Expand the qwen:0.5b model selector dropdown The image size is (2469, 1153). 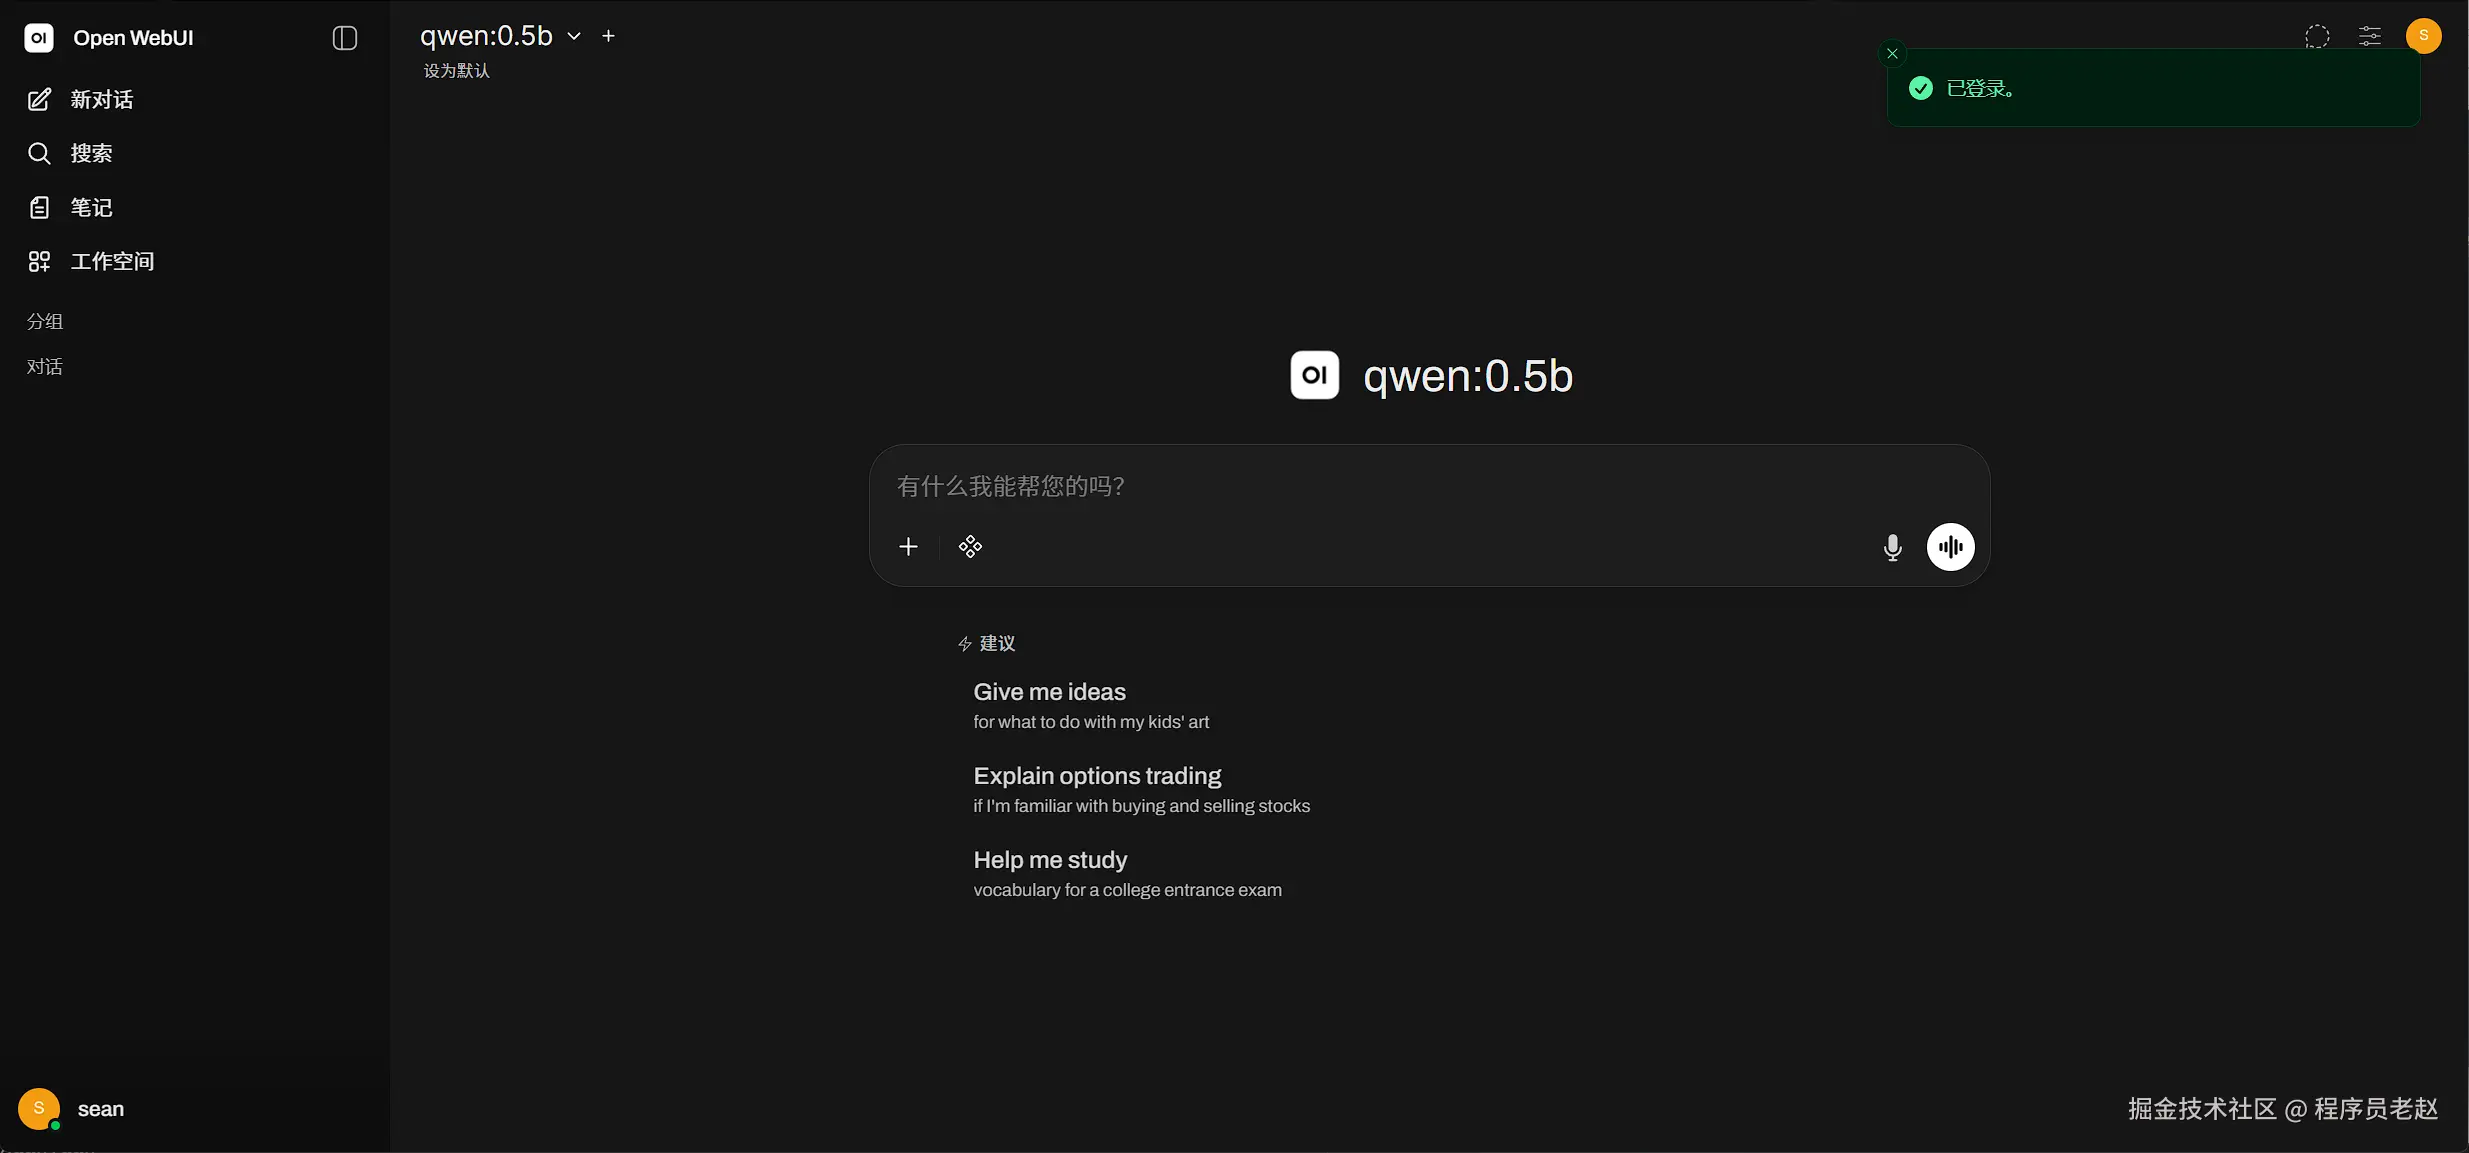tap(573, 35)
